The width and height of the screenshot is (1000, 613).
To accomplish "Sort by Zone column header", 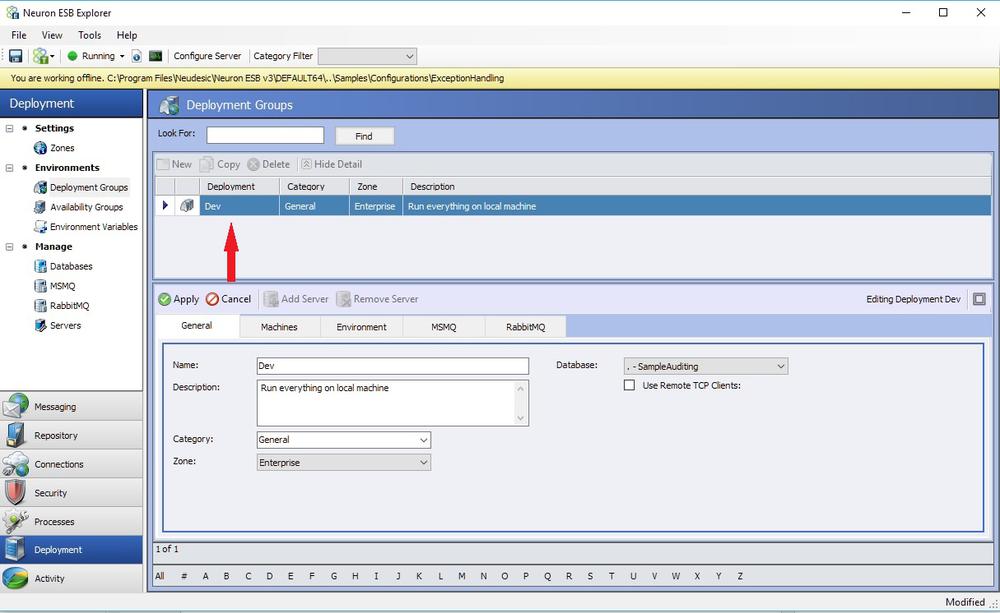I will (x=376, y=186).
